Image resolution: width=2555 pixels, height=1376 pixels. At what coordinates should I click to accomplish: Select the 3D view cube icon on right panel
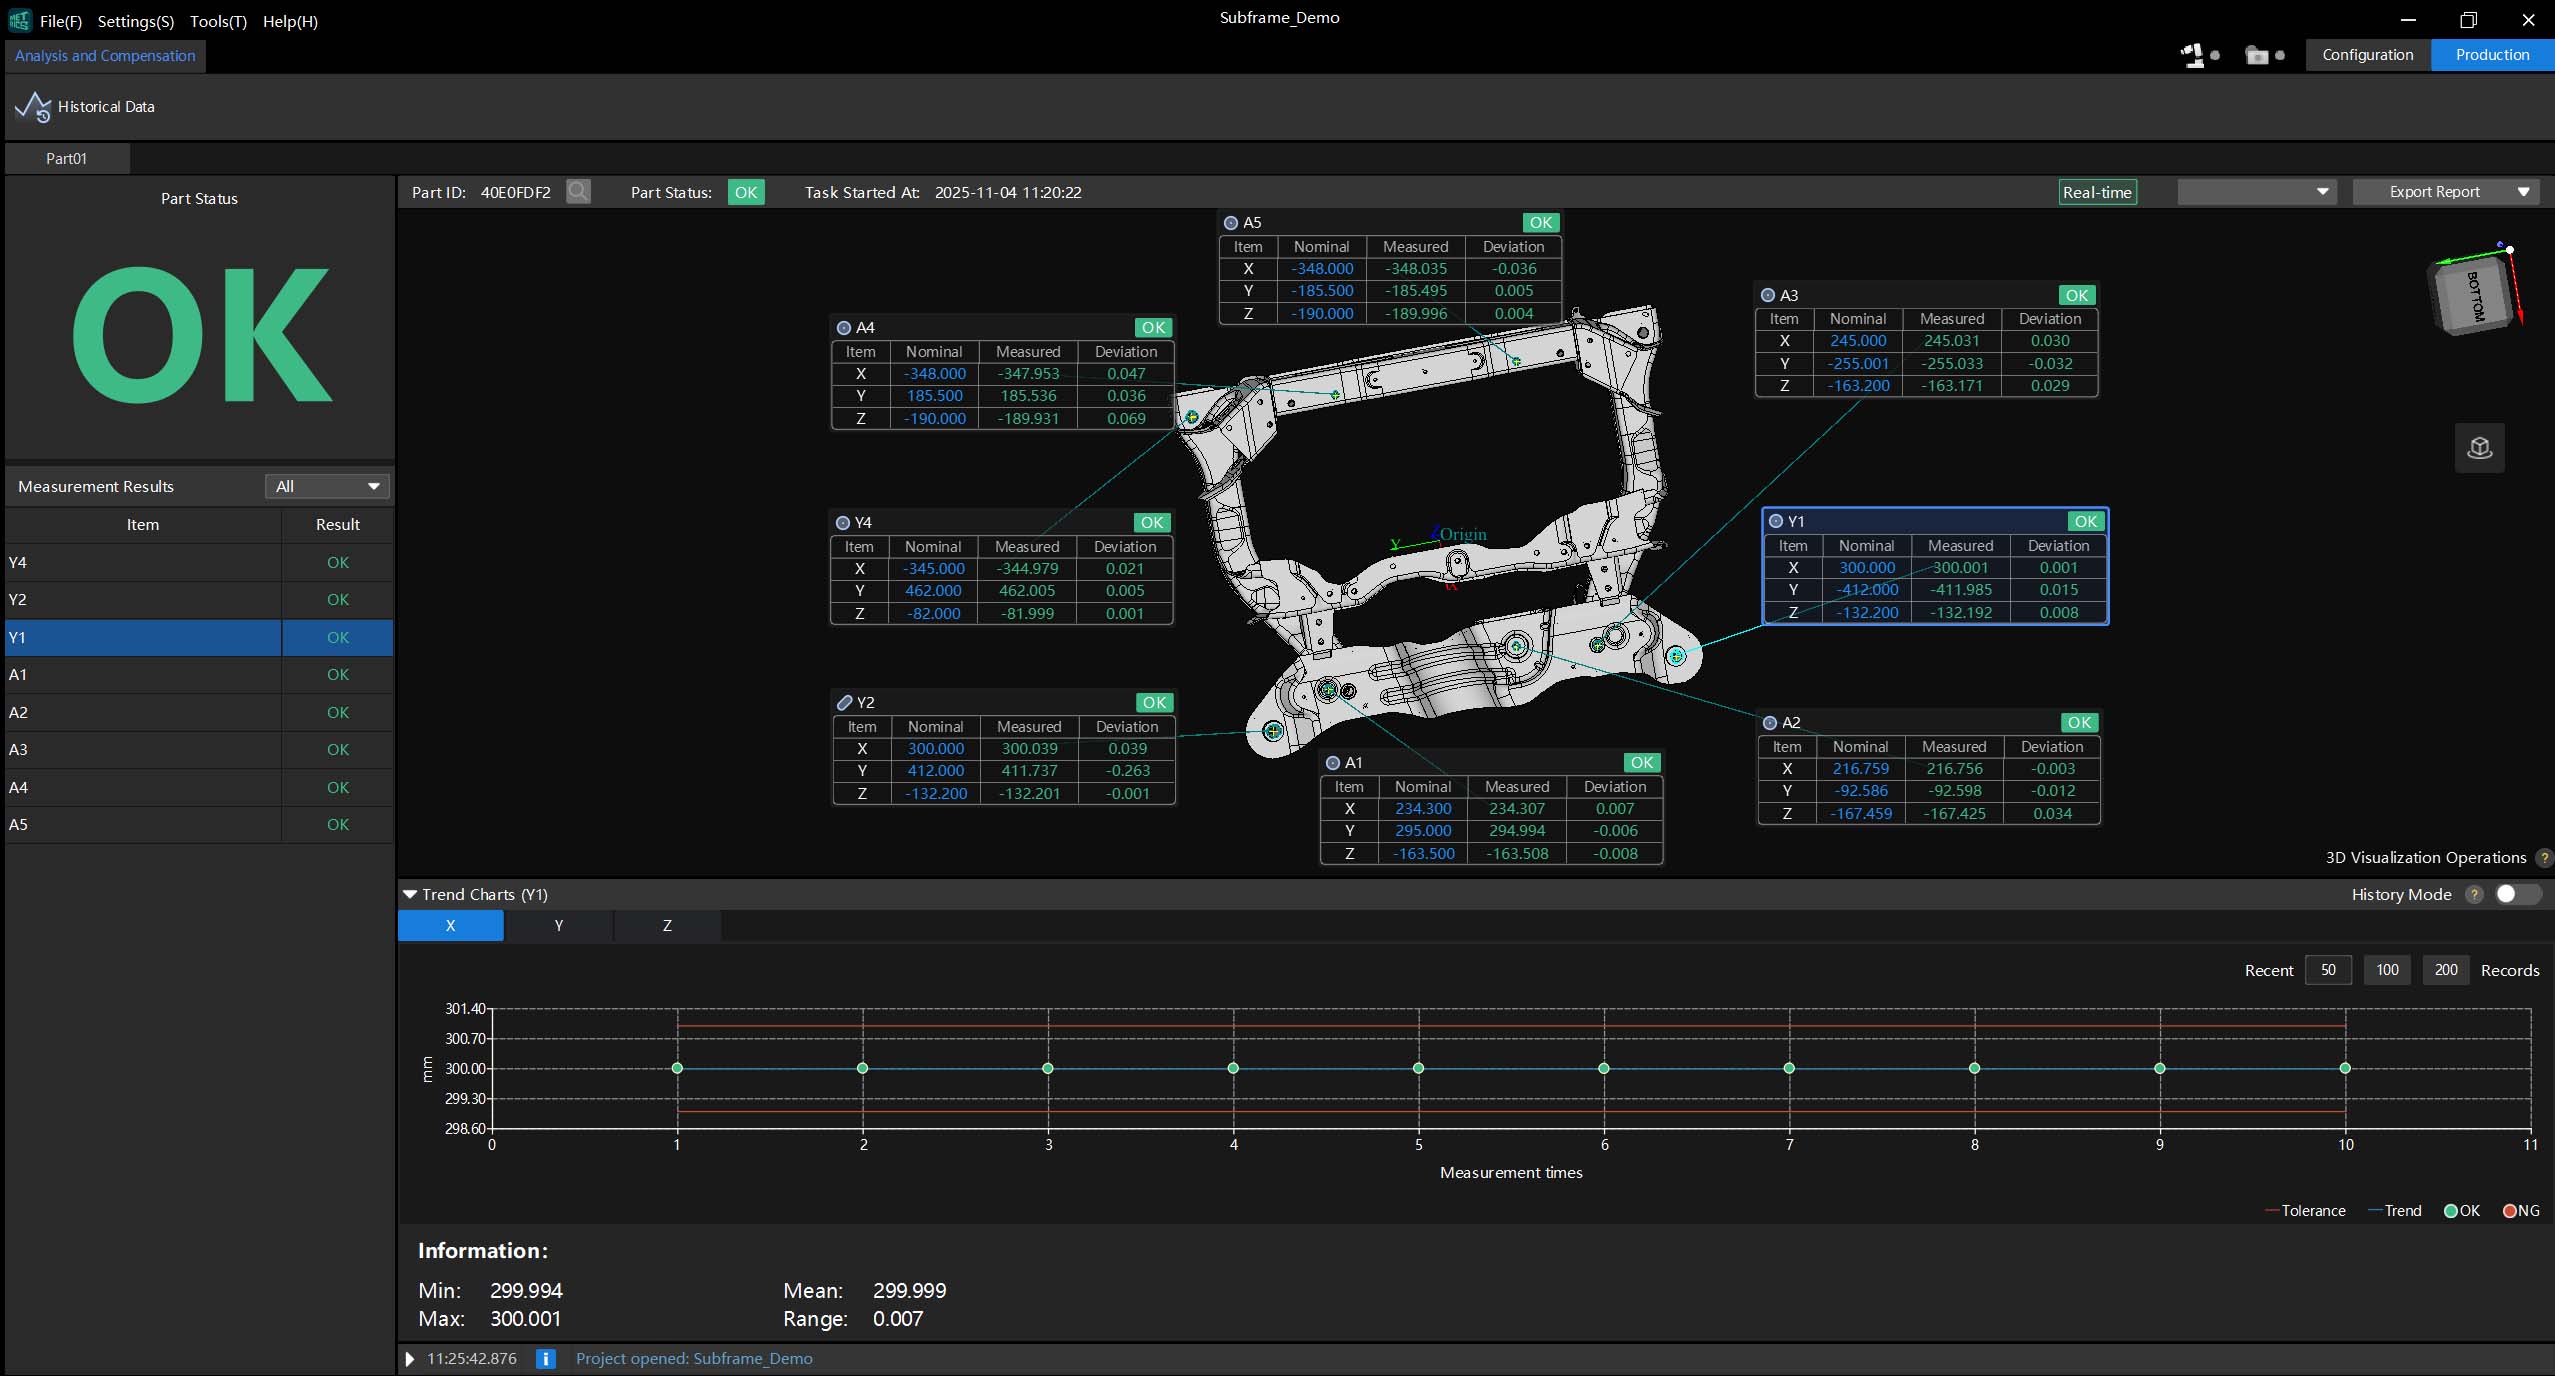[x=2479, y=448]
